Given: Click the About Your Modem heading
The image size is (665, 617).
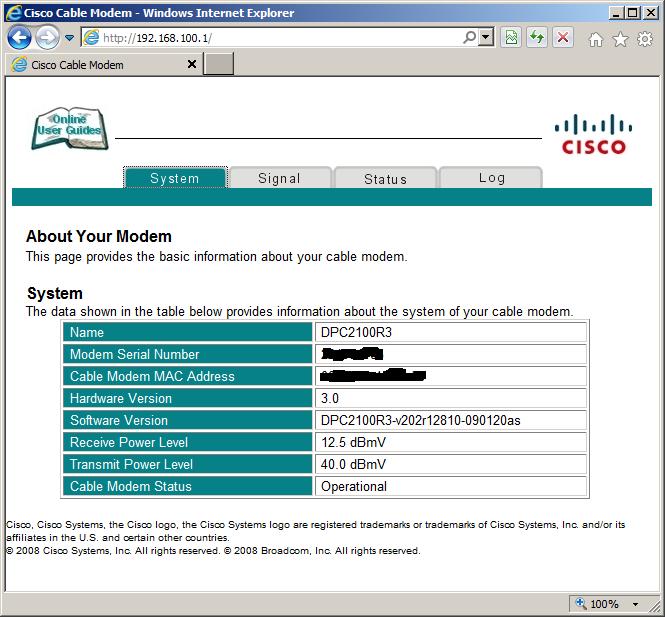Looking at the screenshot, I should [x=99, y=236].
